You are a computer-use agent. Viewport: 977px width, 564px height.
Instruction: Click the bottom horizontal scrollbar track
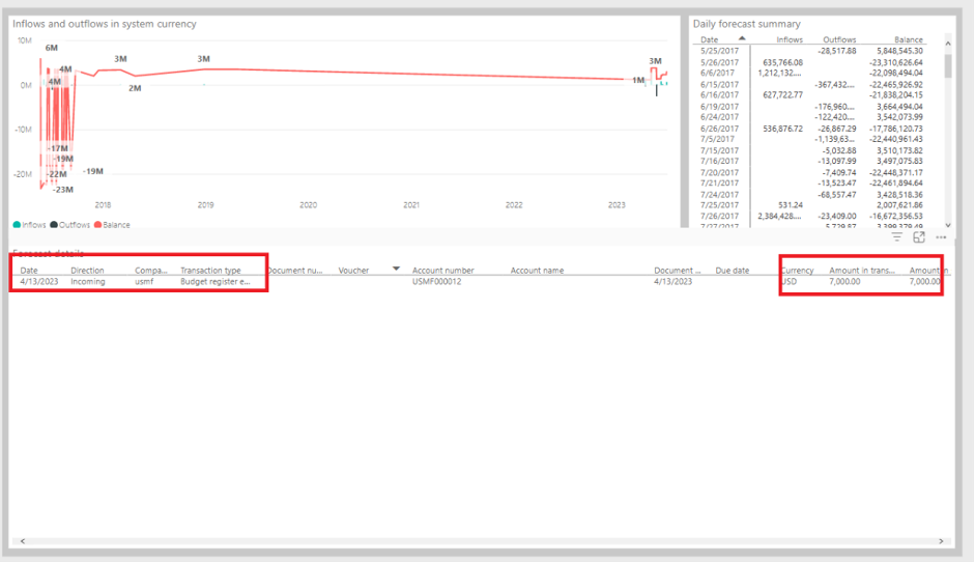[x=482, y=541]
